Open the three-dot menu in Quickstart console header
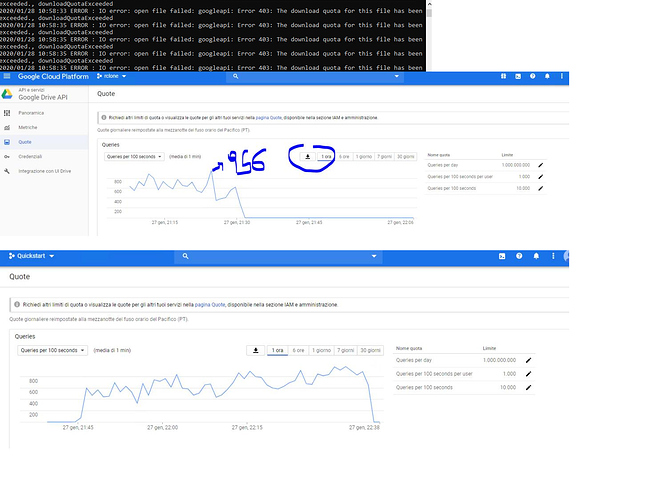This screenshot has height=500, width=666. [553, 256]
